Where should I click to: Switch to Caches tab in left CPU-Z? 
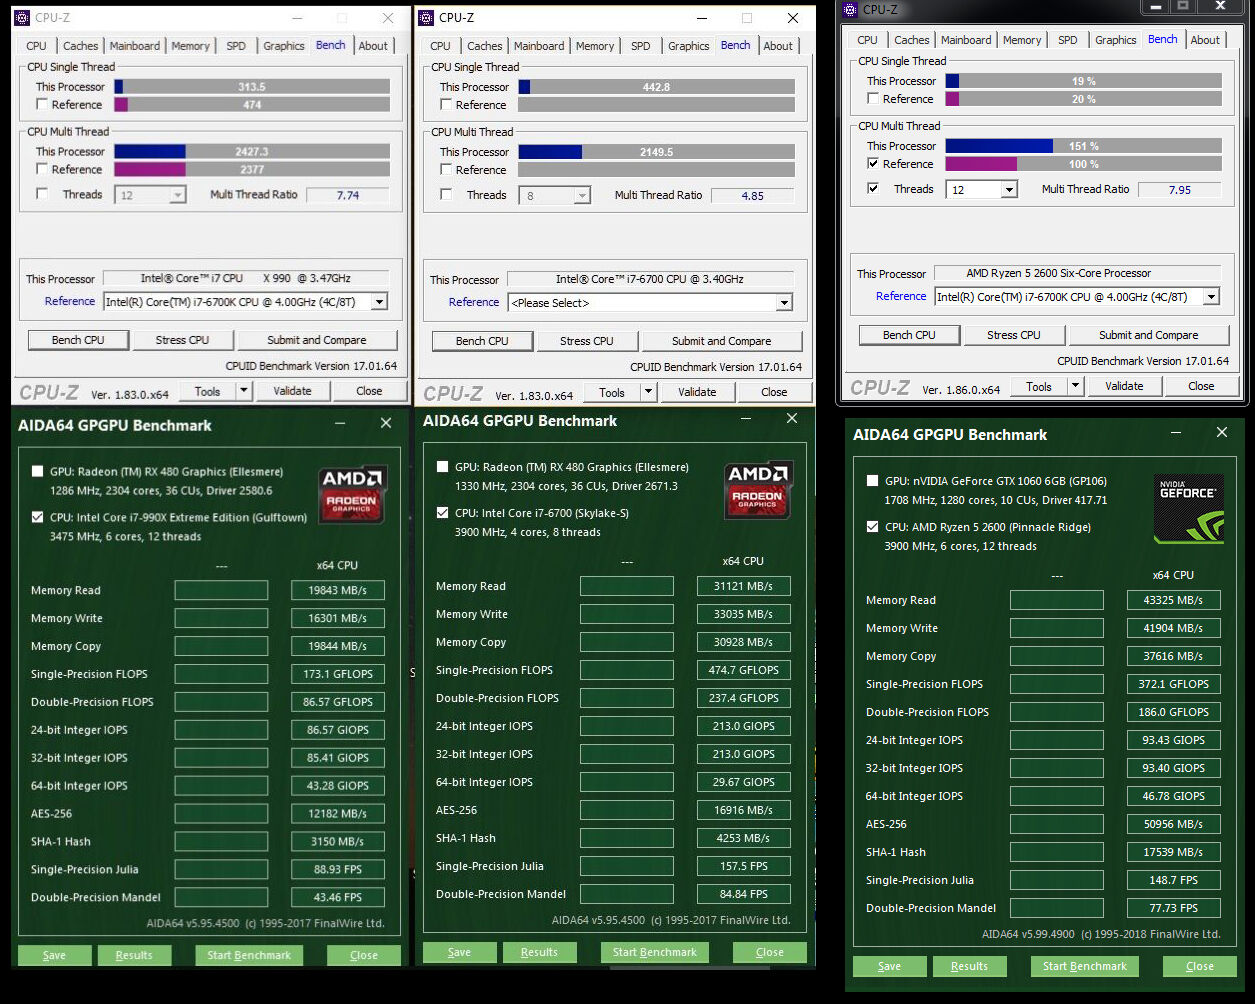[x=81, y=46]
